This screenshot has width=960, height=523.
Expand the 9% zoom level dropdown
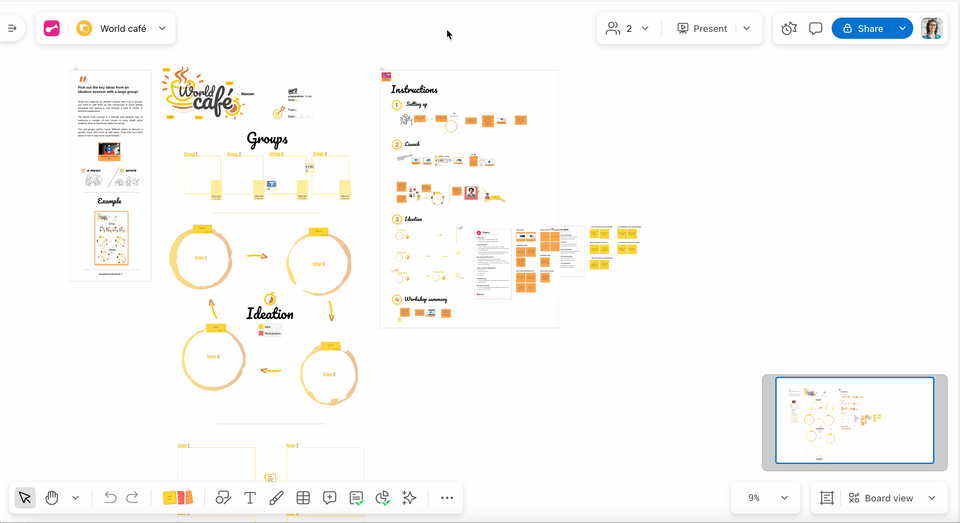[766, 498]
